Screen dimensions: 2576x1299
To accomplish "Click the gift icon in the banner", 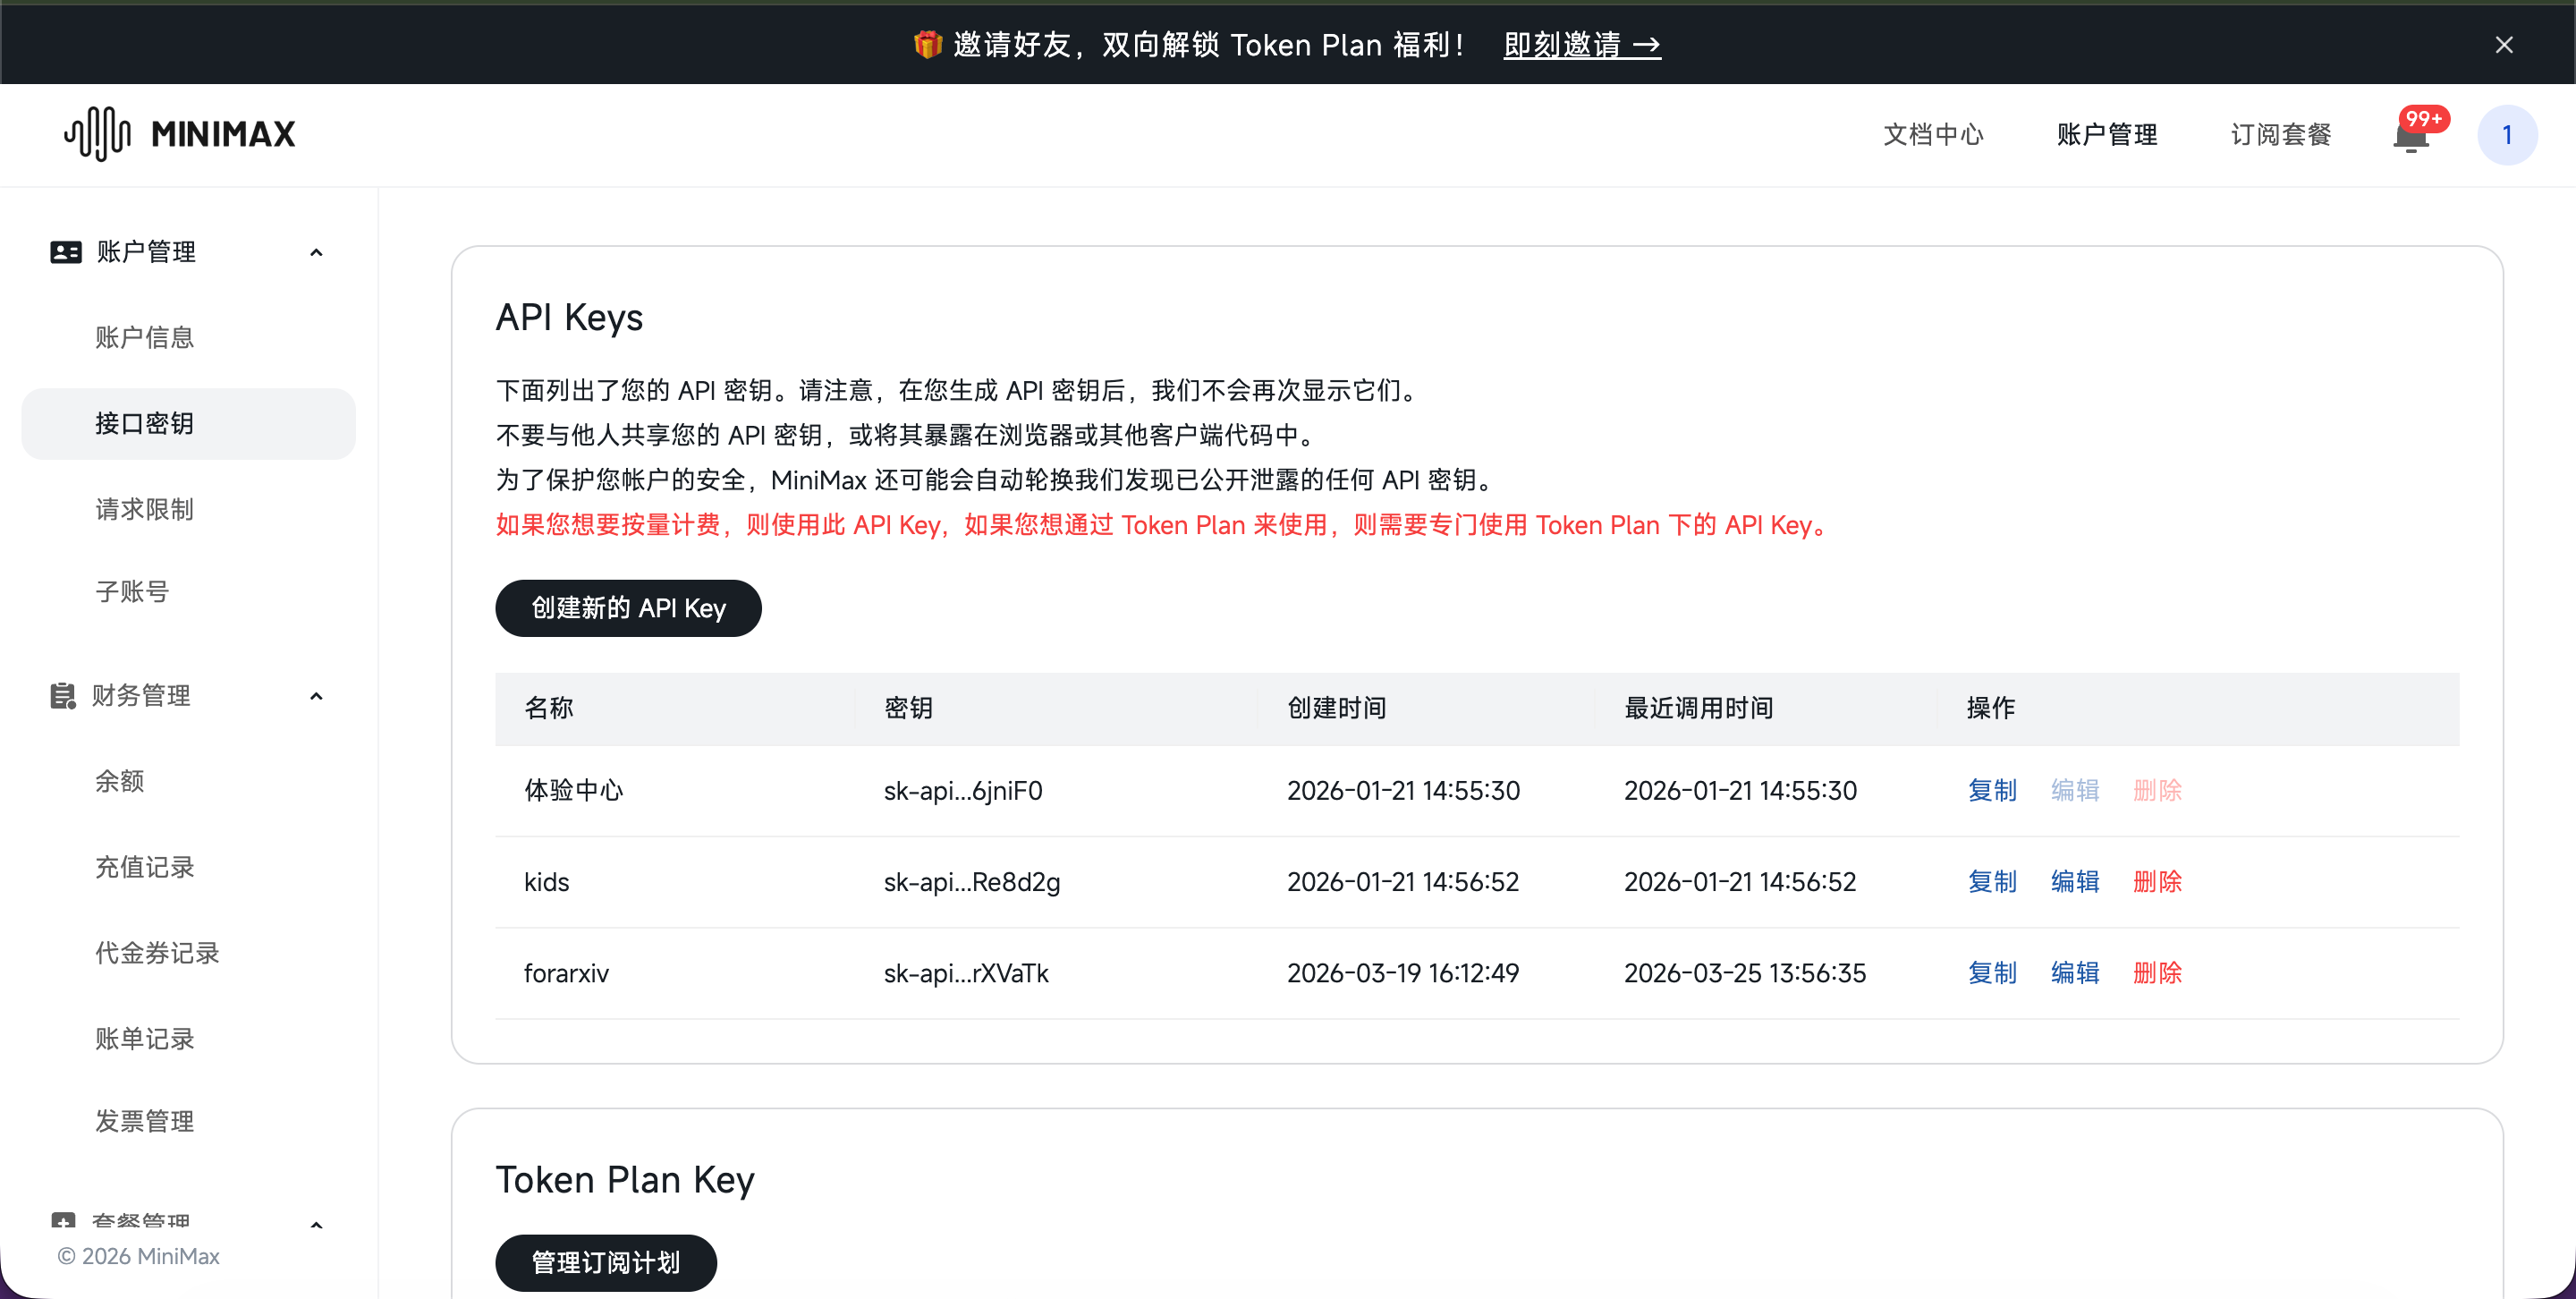I will 927,45.
